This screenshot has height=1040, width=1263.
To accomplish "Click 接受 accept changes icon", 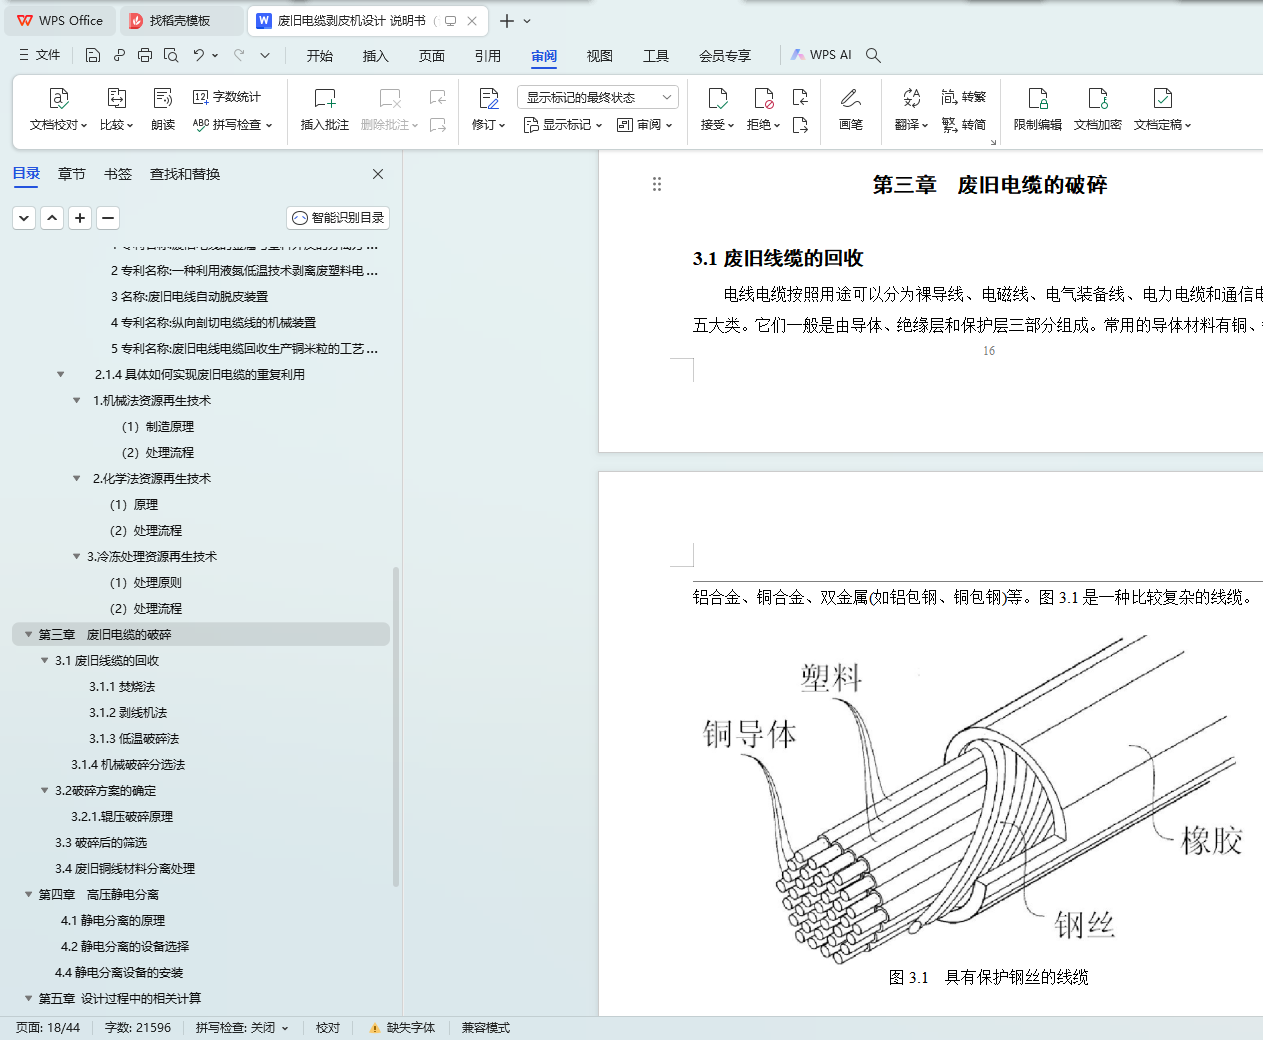I will point(717,98).
